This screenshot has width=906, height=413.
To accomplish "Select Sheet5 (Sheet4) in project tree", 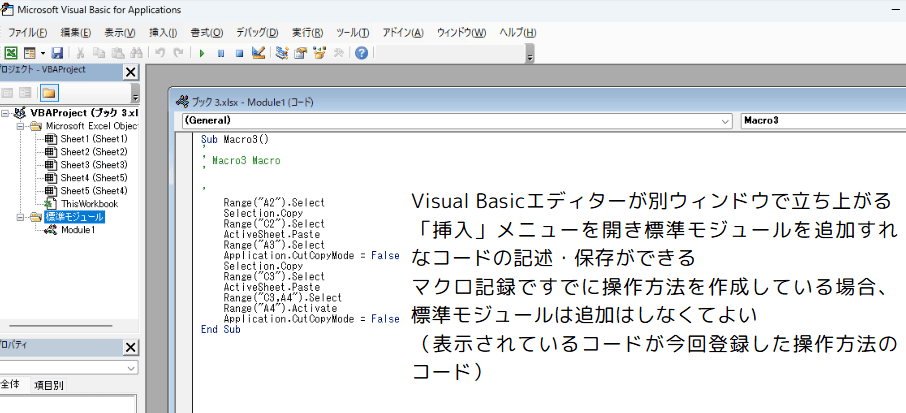I will [94, 191].
